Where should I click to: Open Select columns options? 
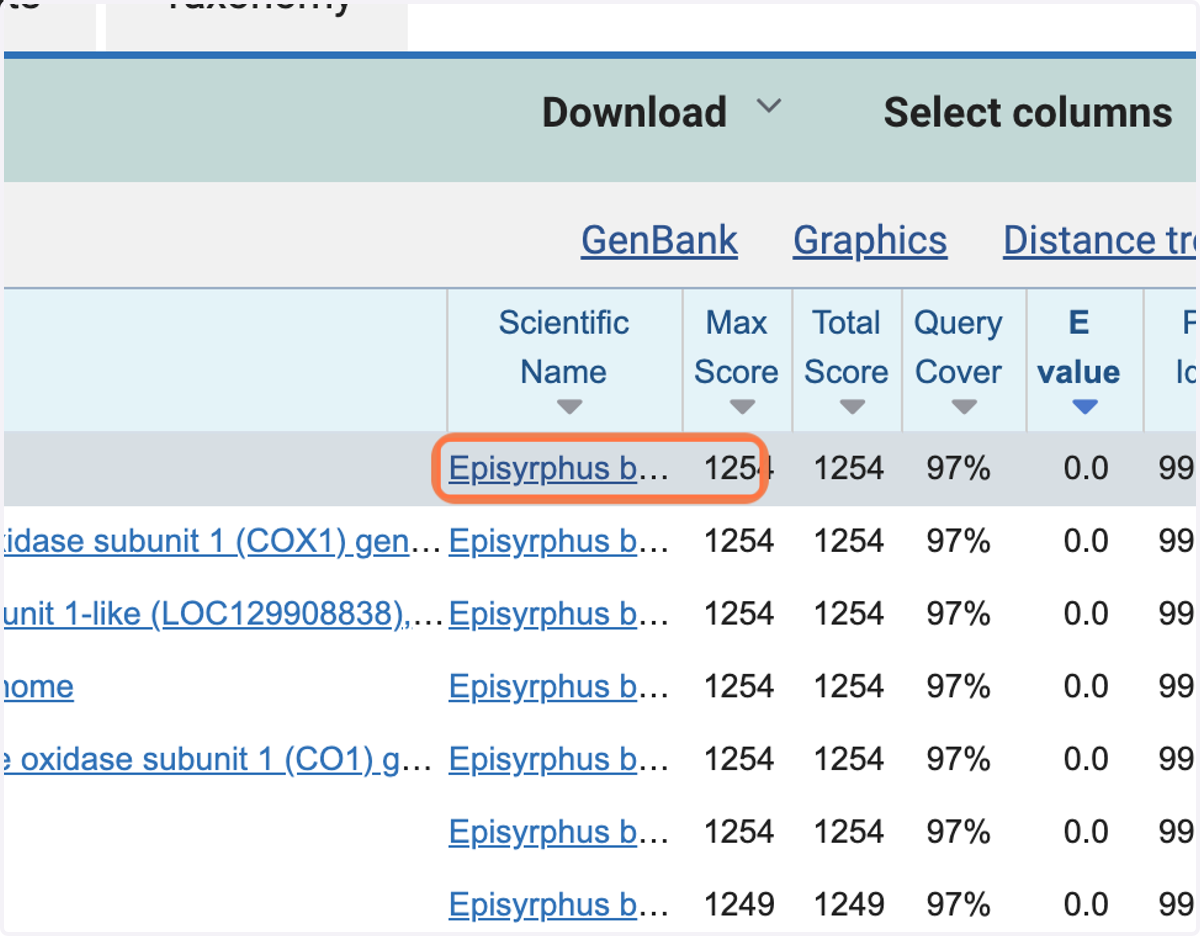tap(1027, 112)
